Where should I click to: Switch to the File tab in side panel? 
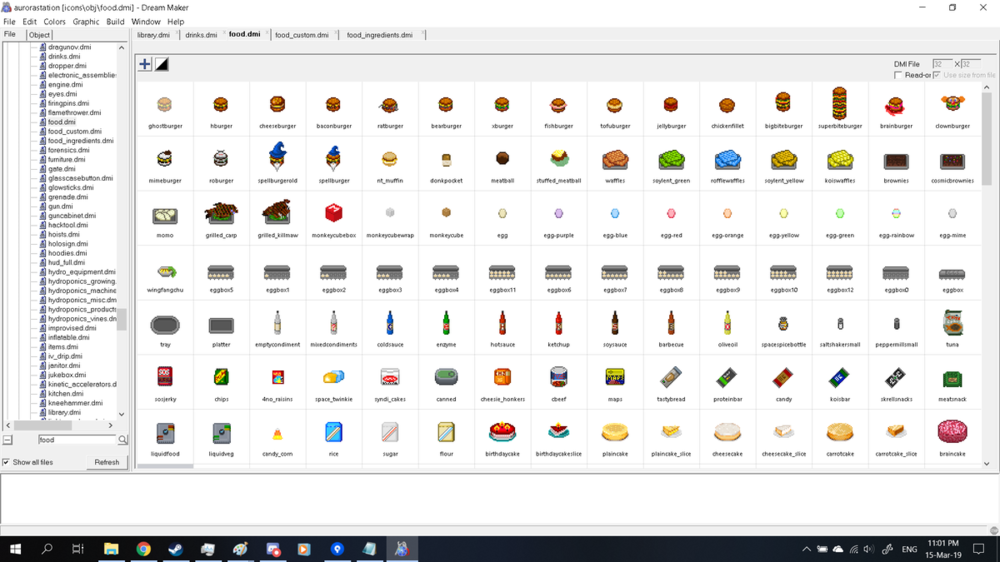[10, 34]
